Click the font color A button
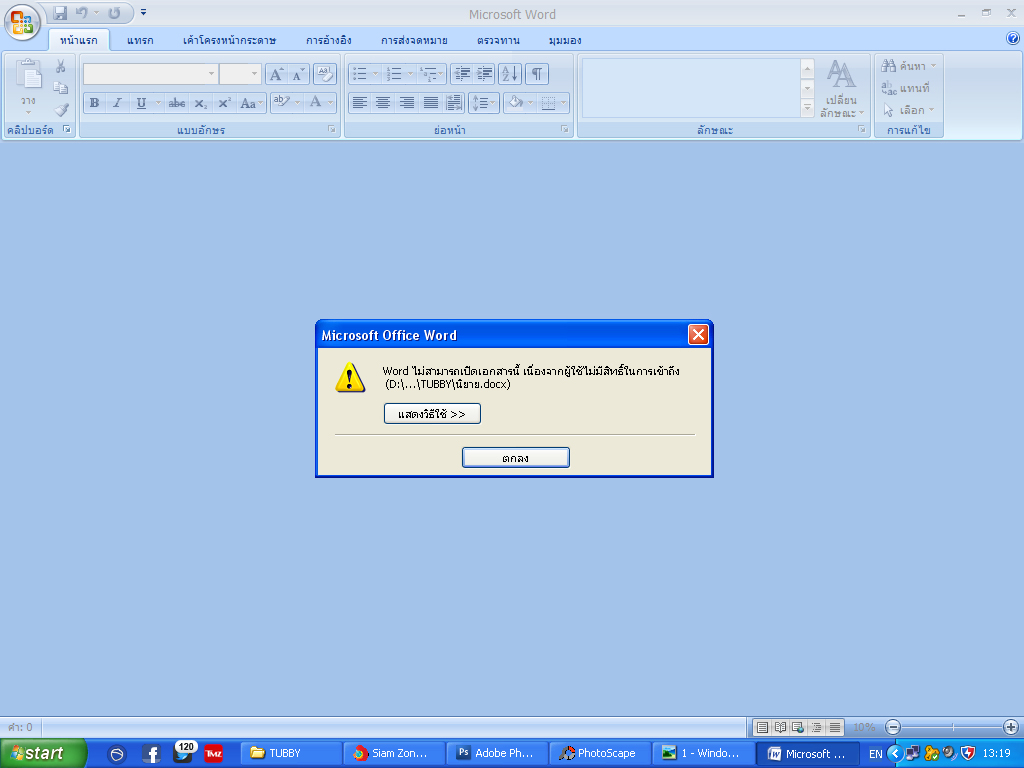The width and height of the screenshot is (1024, 768). pyautogui.click(x=316, y=102)
